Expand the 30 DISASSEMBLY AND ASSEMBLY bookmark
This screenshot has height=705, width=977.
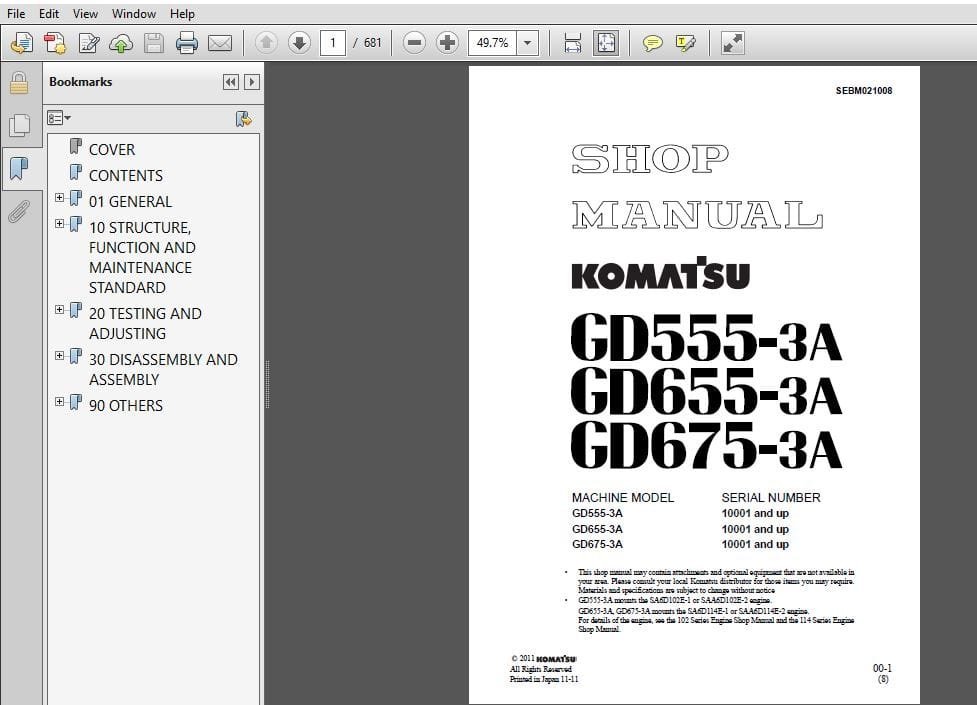click(59, 356)
